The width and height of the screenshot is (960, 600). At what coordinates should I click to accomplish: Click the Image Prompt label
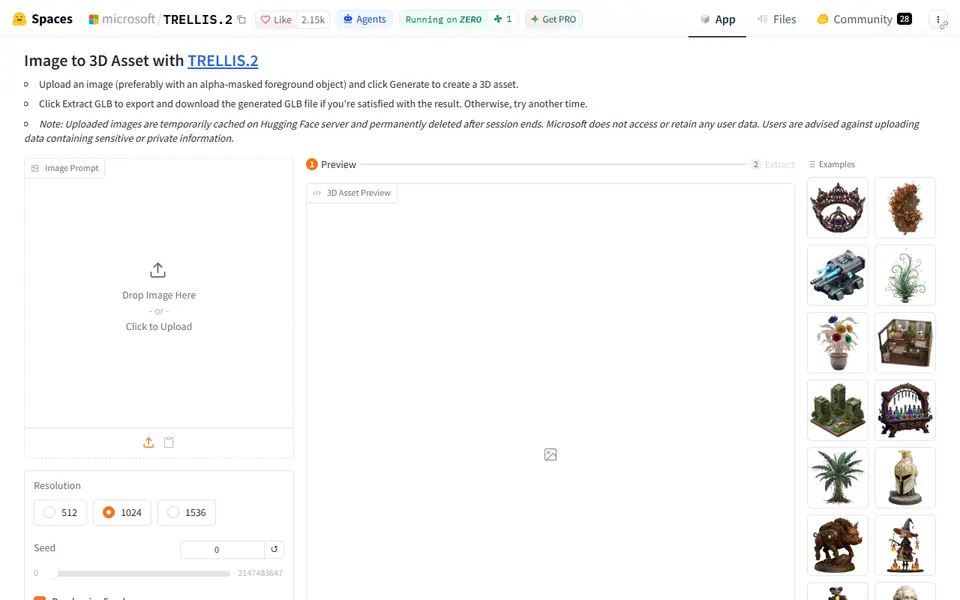coord(65,168)
